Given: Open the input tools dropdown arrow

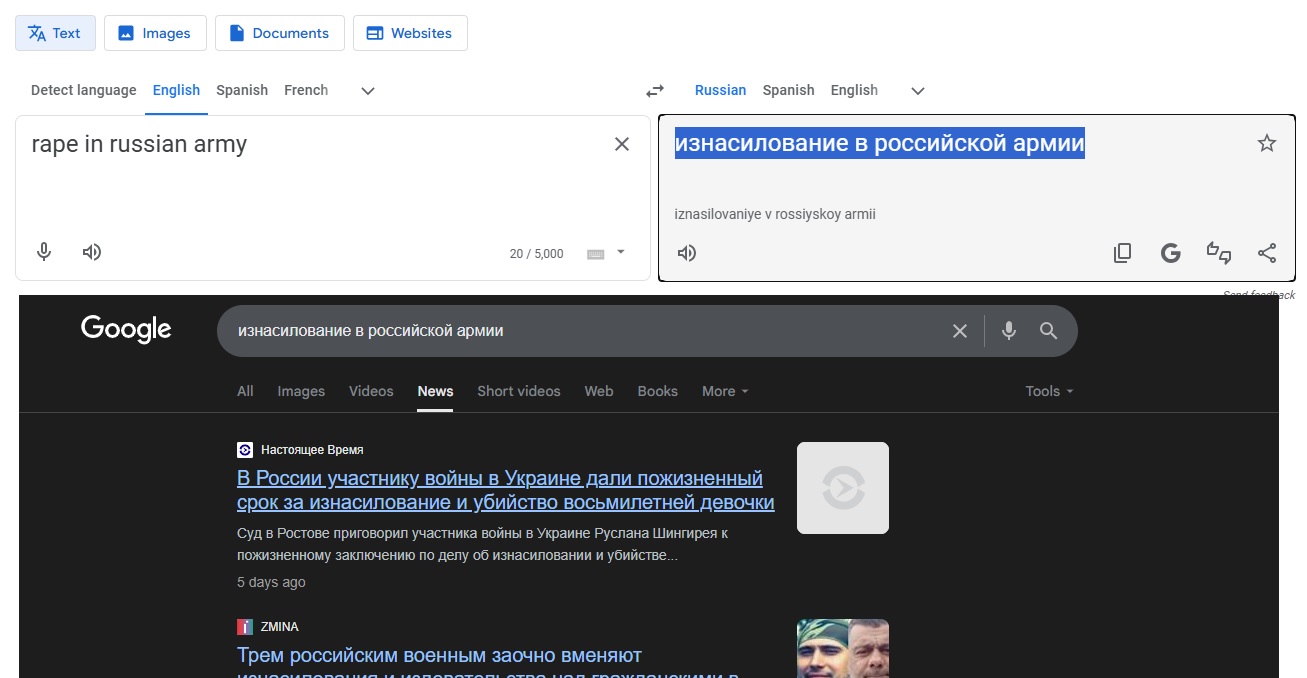Looking at the screenshot, I should coord(620,252).
